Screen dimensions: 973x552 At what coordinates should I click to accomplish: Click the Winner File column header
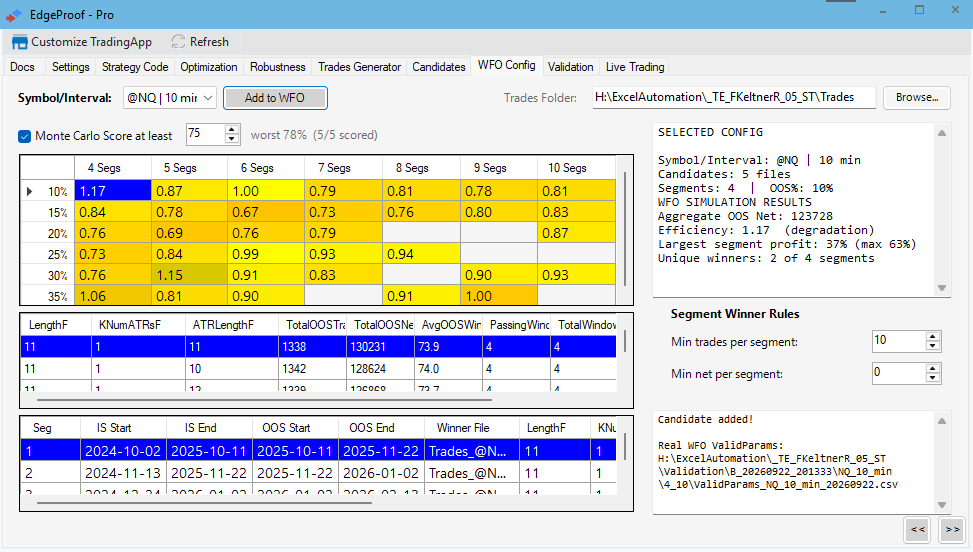pos(472,428)
